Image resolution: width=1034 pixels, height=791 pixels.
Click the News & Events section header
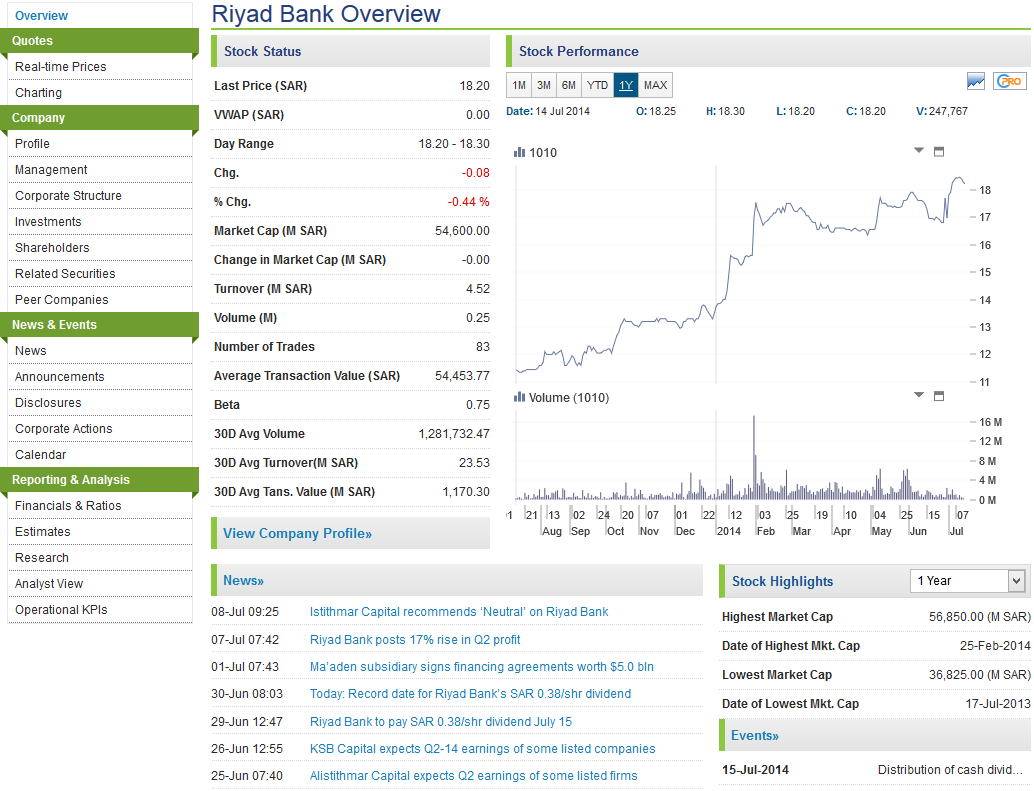click(x=99, y=325)
